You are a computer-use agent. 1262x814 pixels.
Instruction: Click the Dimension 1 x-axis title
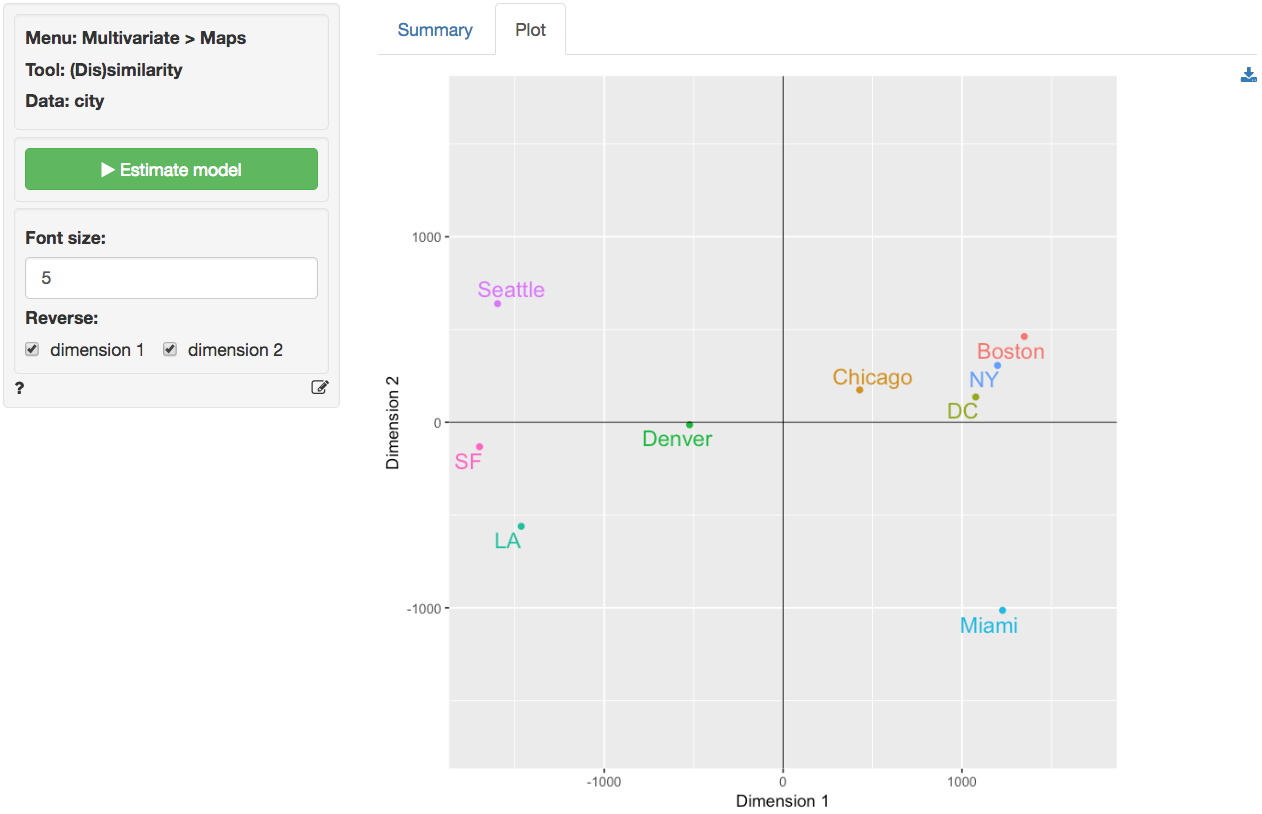(782, 801)
